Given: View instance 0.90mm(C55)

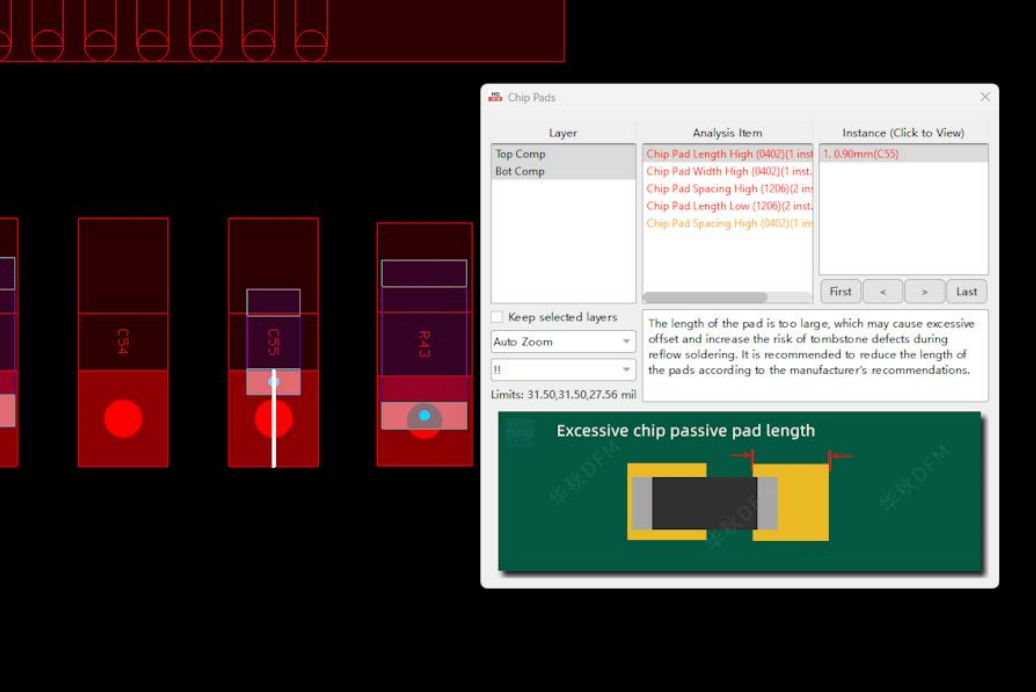Looking at the screenshot, I should click(x=861, y=154).
